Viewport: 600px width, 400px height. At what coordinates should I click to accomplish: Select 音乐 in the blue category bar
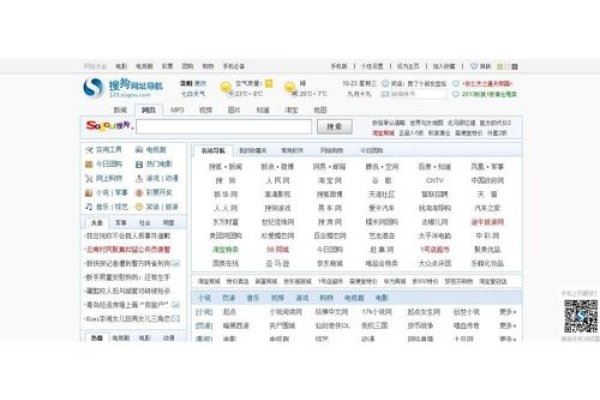253,297
